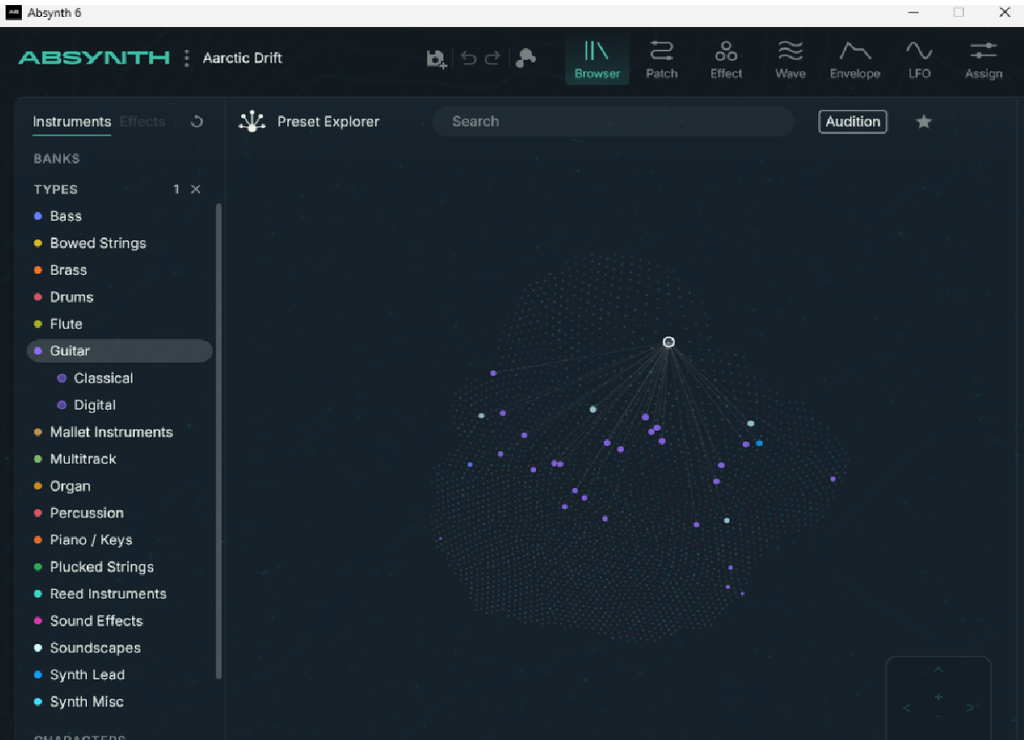This screenshot has width=1024, height=740.
Task: Select the Soundscapes type
Action: pos(120,648)
